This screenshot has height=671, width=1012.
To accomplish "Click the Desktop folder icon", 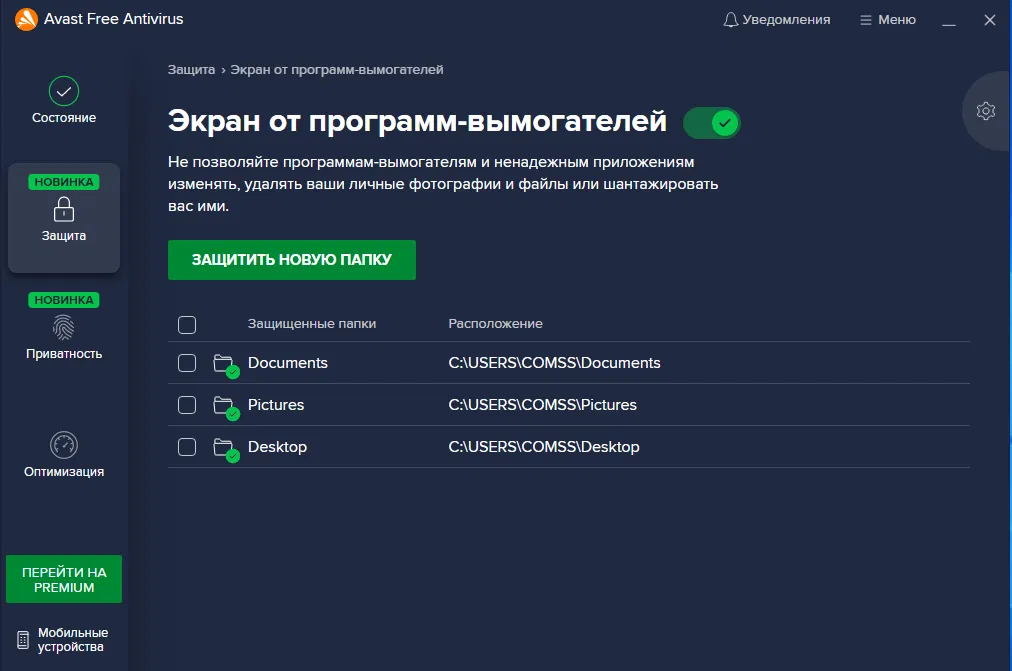I will 226,449.
